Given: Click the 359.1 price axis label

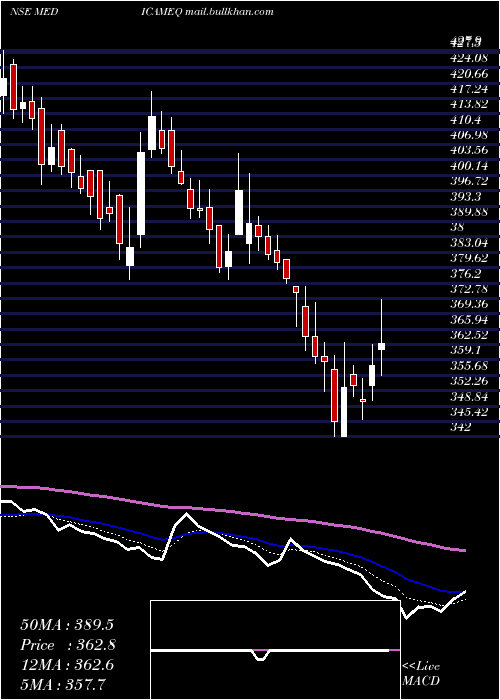Looking at the screenshot, I should (x=465, y=350).
